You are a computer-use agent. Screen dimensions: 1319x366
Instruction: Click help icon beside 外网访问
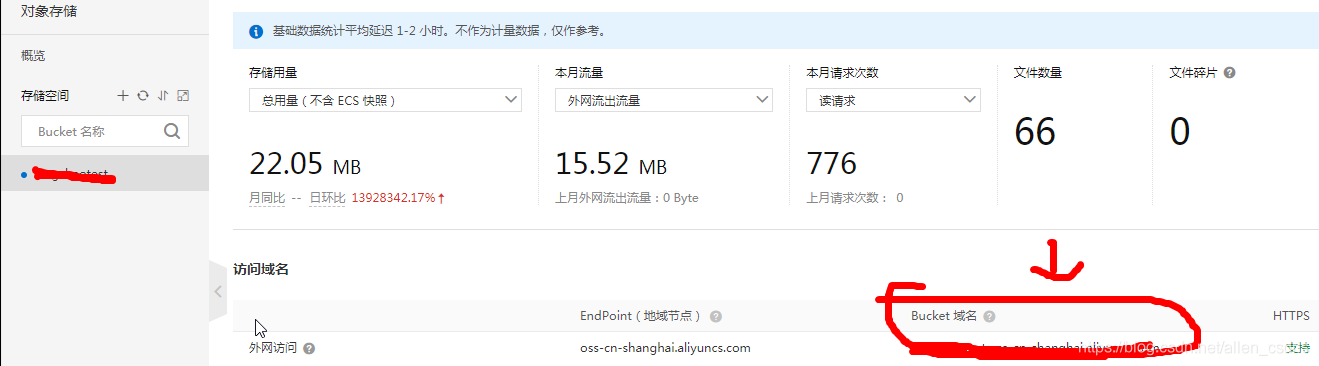pos(309,349)
